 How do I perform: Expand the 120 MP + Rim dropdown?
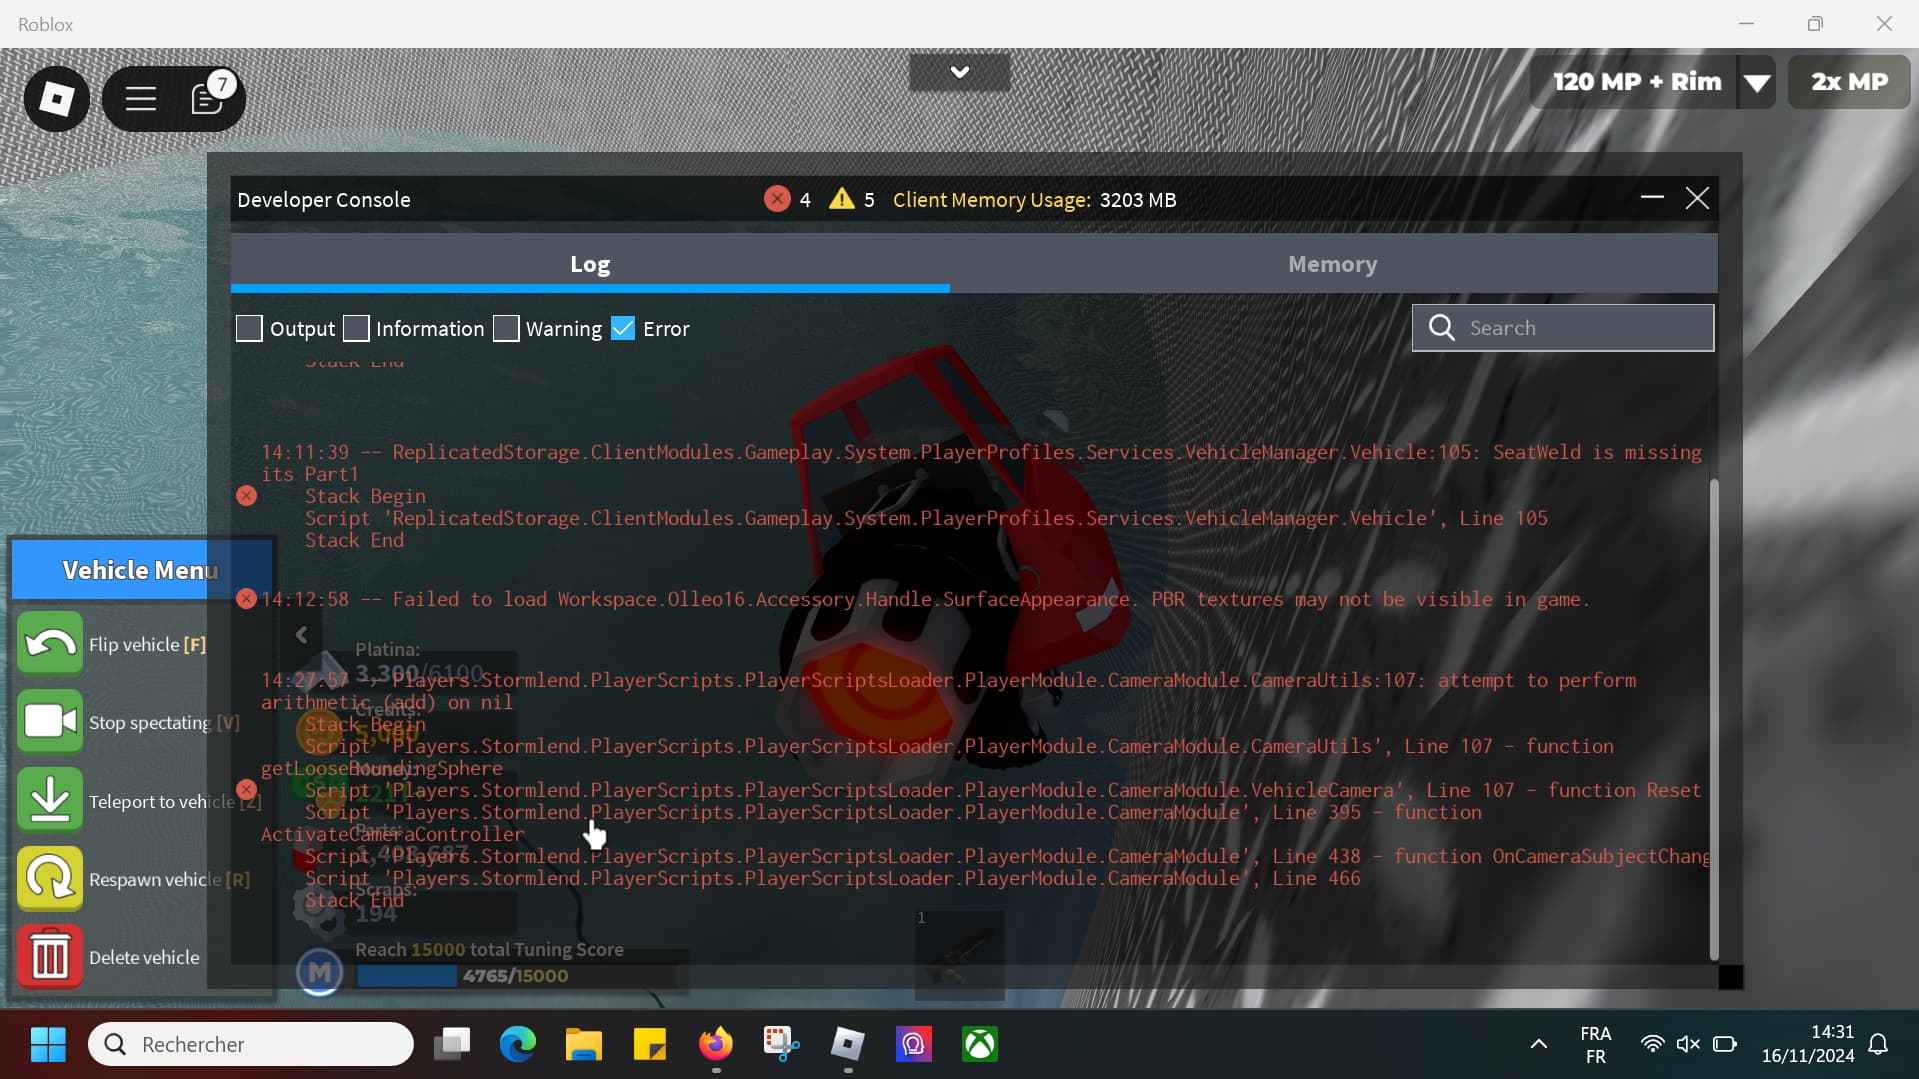click(1757, 83)
